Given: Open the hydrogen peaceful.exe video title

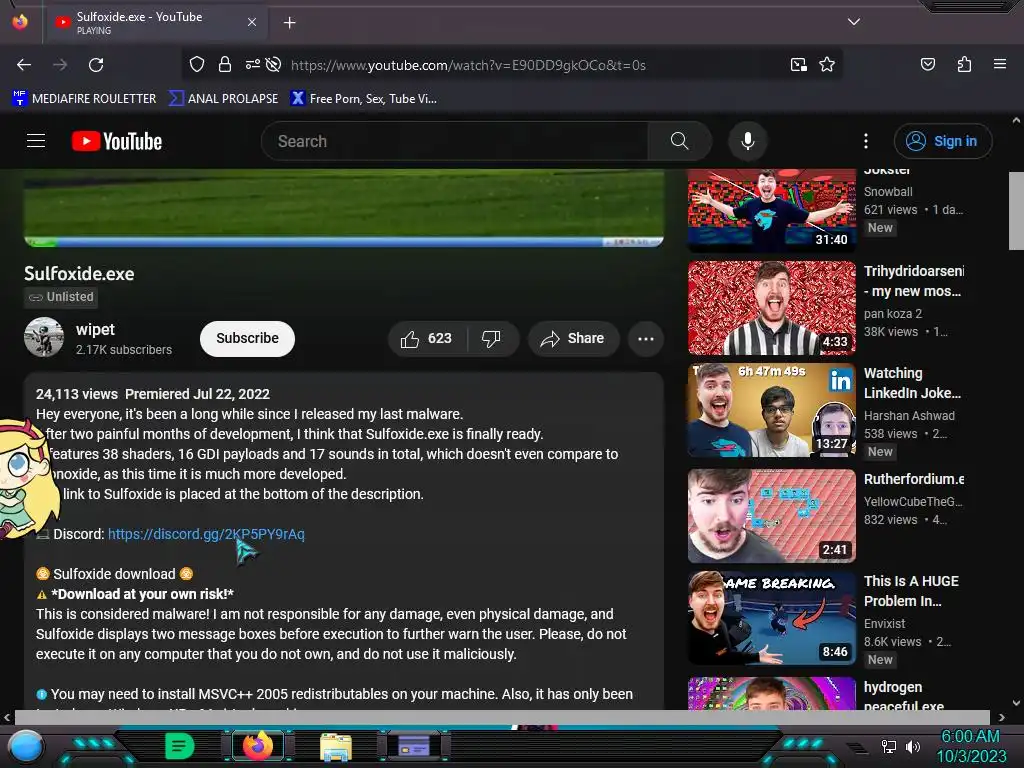Looking at the screenshot, I should point(903,696).
